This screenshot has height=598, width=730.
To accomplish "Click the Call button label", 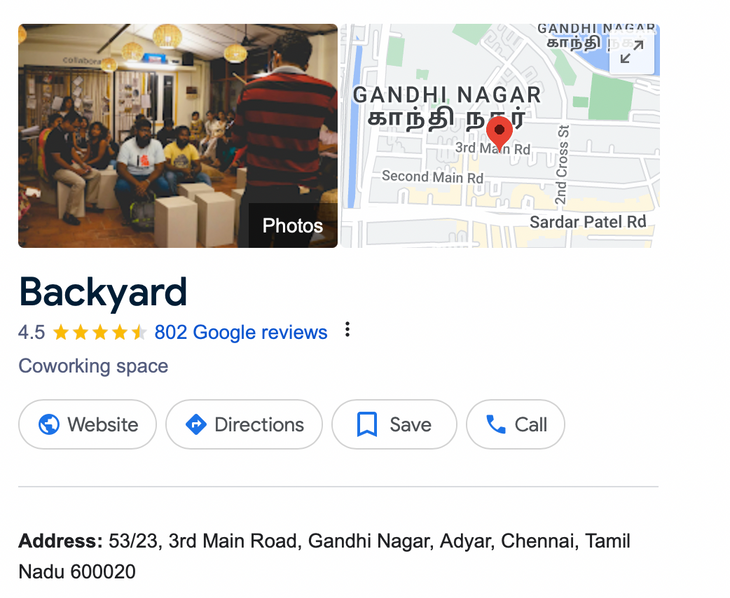I will 531,424.
